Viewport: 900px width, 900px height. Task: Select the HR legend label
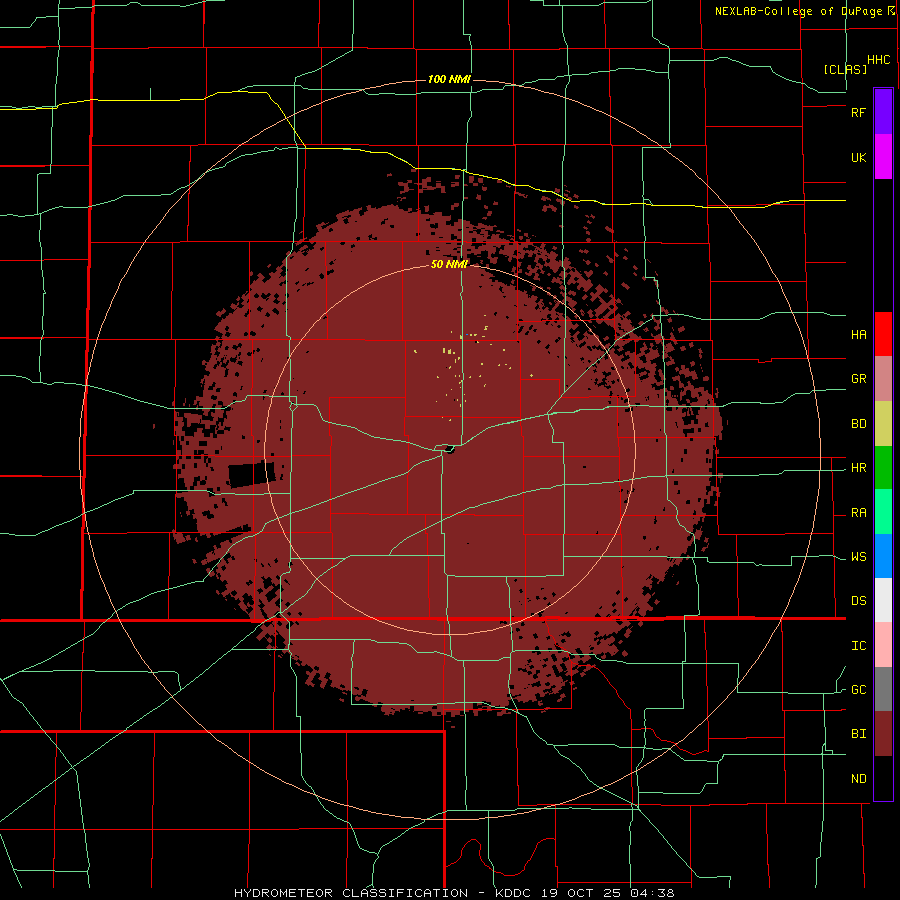tap(858, 468)
